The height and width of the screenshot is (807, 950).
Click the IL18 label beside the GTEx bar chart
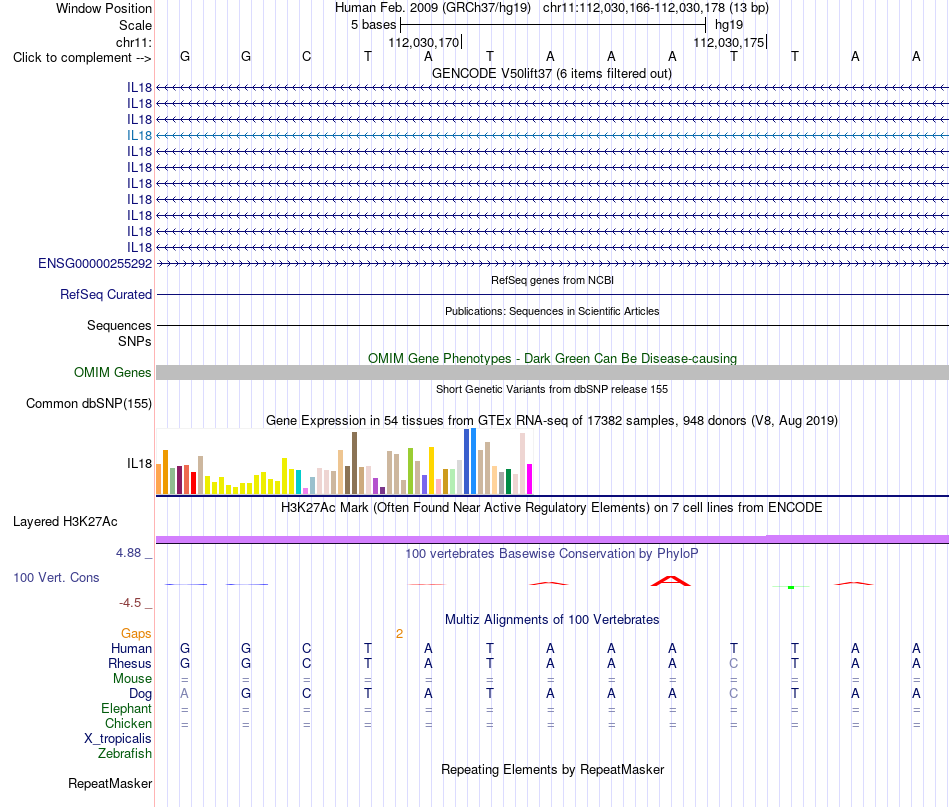[x=139, y=463]
